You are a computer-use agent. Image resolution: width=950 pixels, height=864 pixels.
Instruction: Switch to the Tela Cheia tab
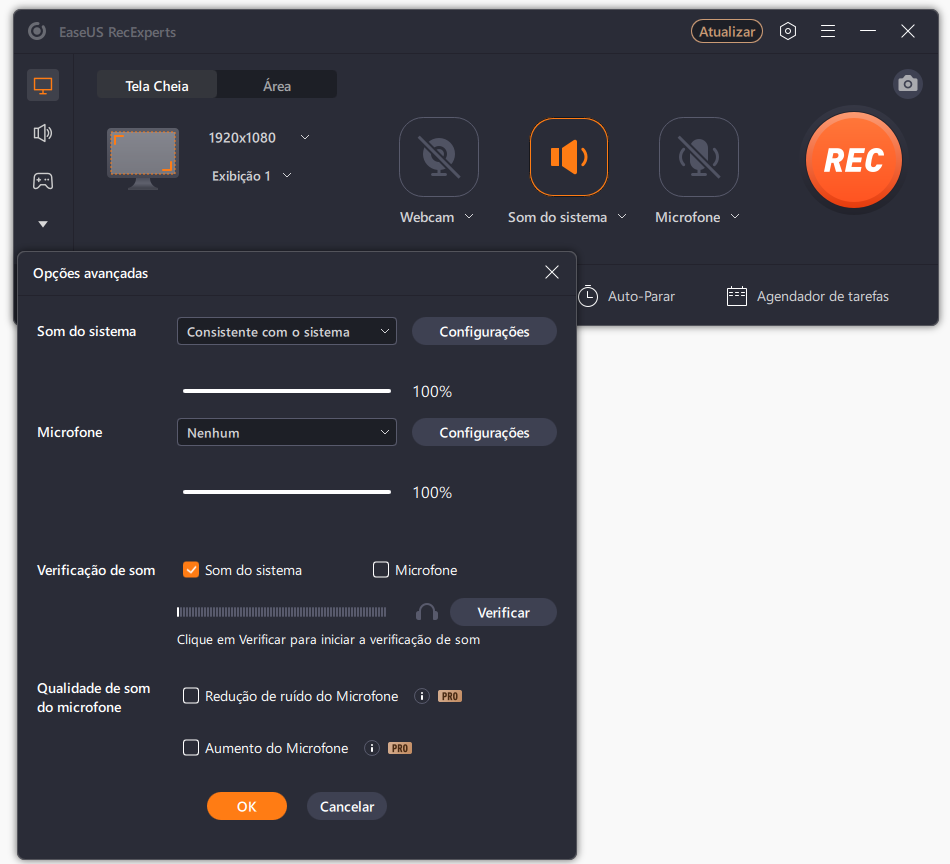[x=157, y=86]
